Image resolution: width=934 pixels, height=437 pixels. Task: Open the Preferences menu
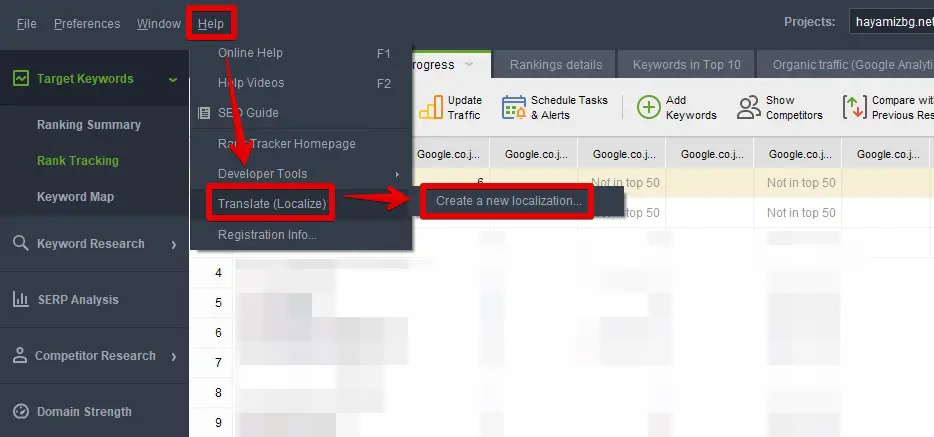87,23
